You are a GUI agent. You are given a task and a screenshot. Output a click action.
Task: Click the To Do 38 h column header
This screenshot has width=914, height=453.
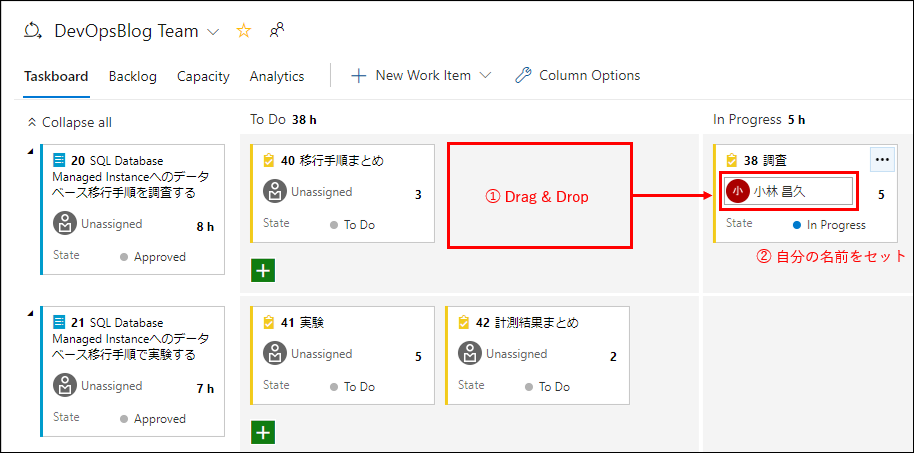coord(283,120)
